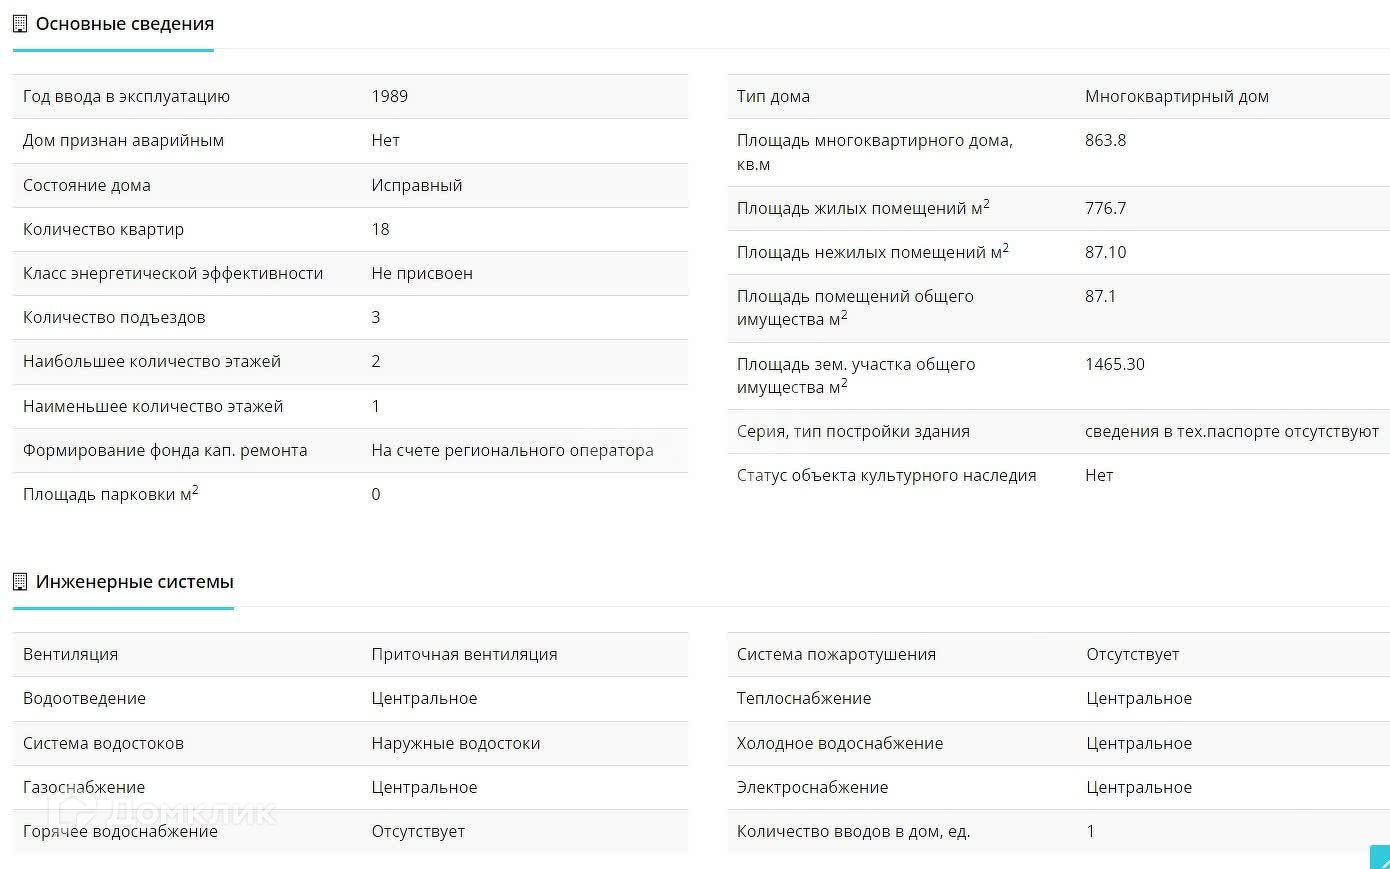The image size is (1390, 869).
Task: Click the На счете регионального оператора value
Action: coord(512,451)
